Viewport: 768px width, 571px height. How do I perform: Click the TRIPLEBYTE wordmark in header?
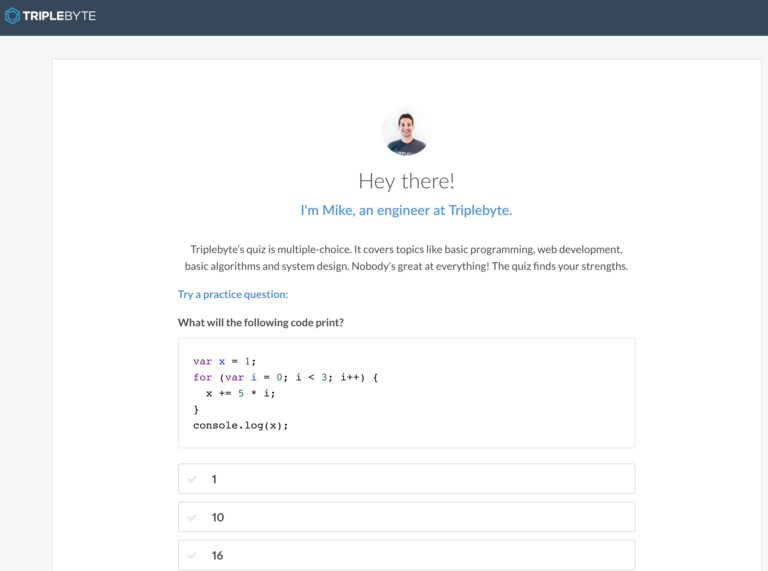(x=59, y=16)
